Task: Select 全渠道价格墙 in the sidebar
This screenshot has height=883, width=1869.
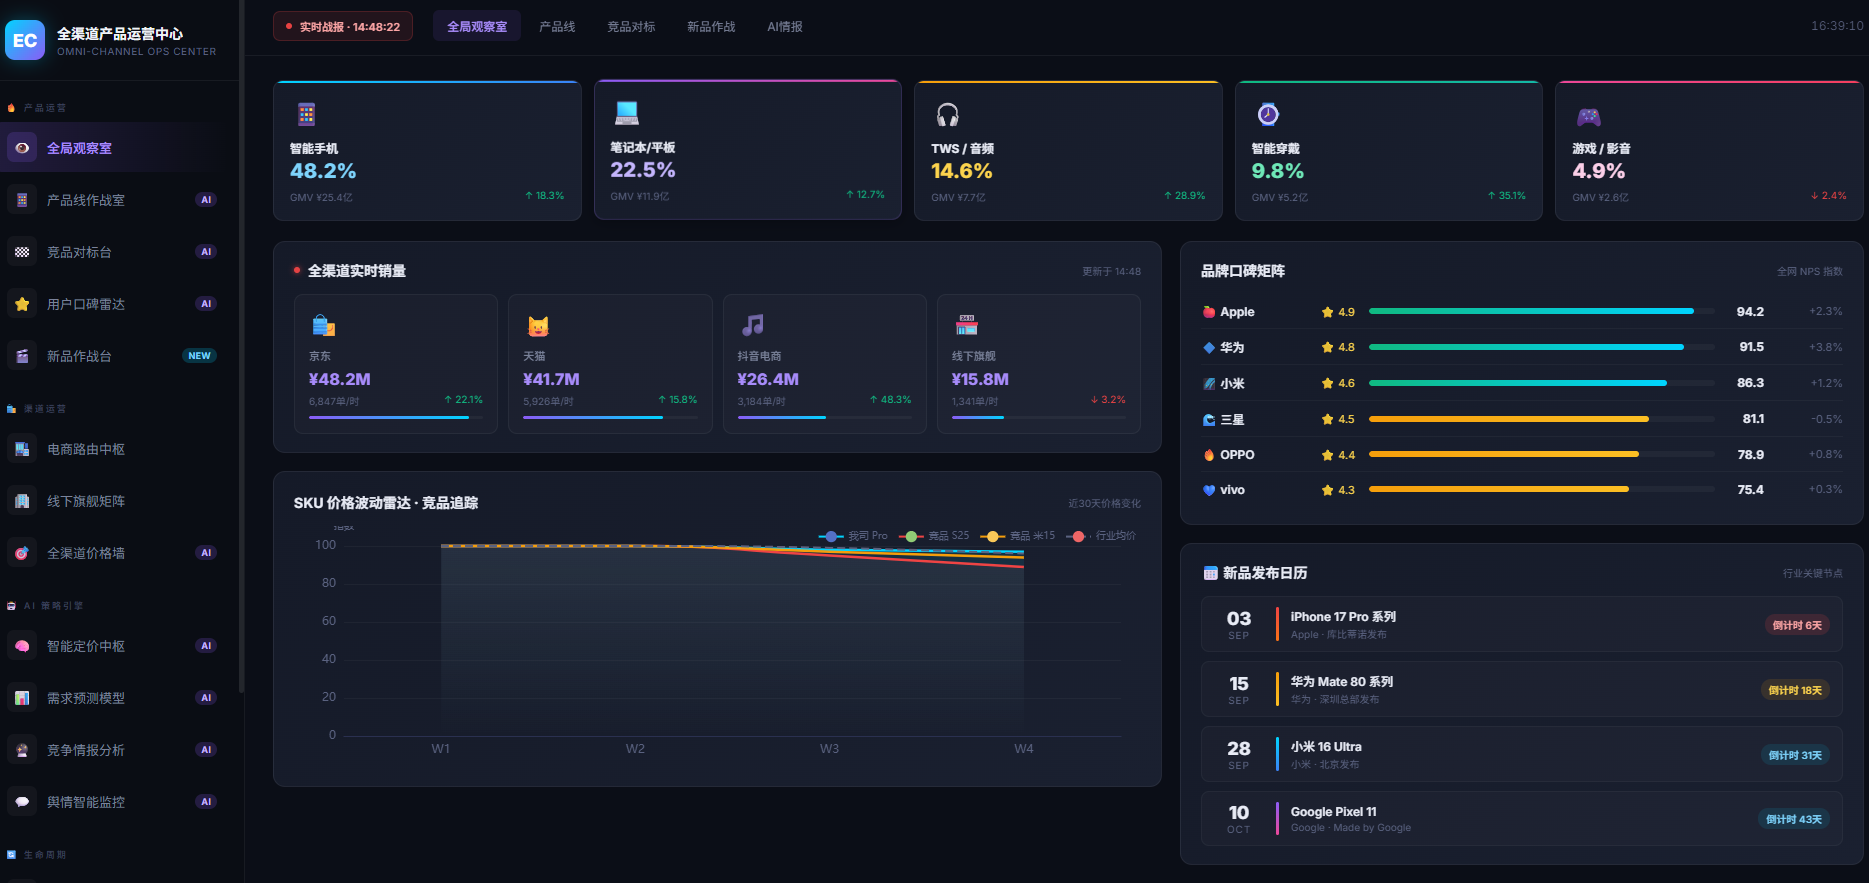Action: (x=112, y=553)
